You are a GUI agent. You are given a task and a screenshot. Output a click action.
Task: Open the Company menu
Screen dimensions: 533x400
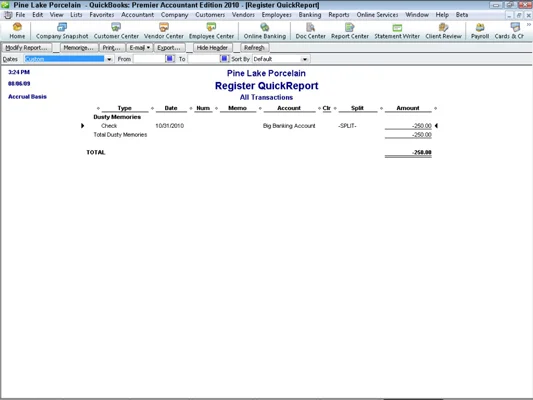coord(174,15)
